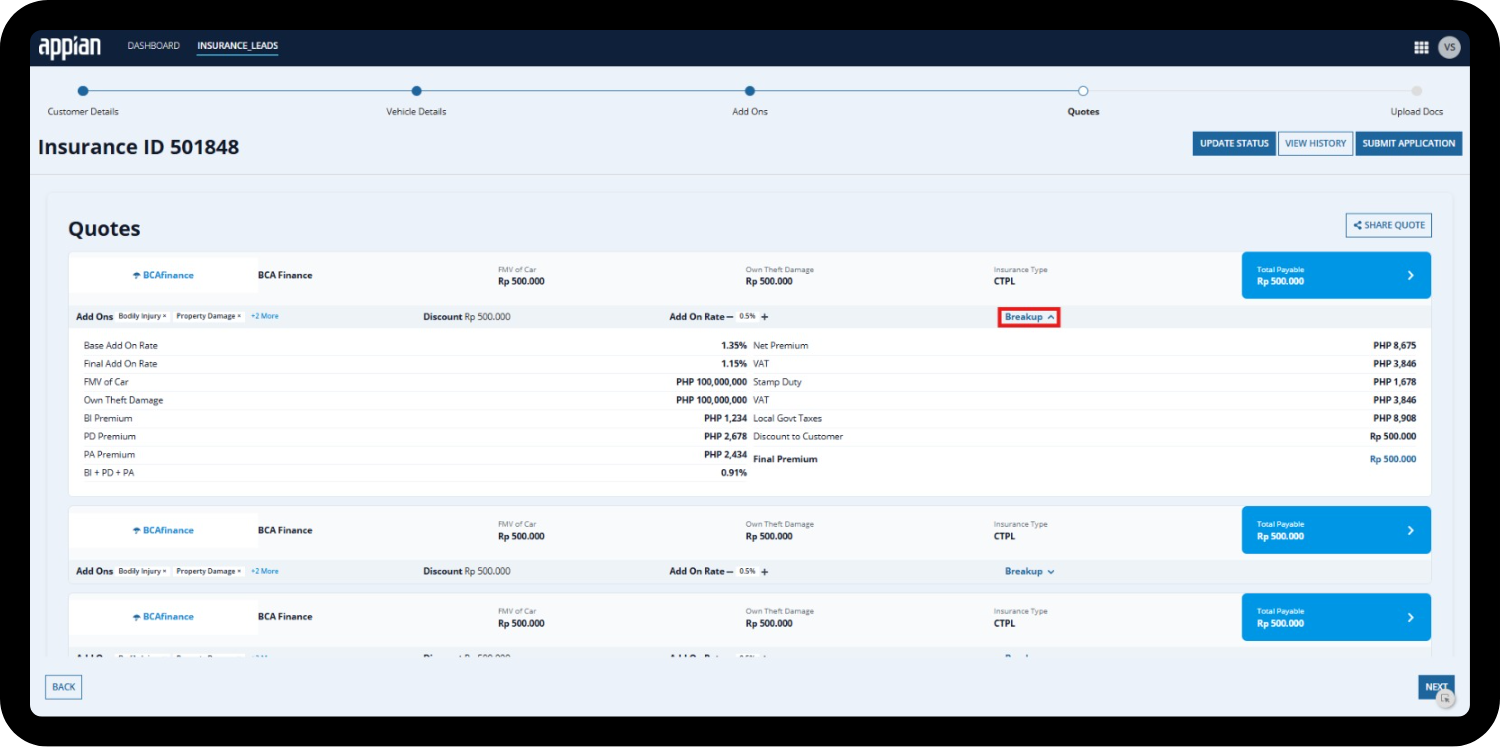
Task: Click the Appian logo
Action: 70,47
